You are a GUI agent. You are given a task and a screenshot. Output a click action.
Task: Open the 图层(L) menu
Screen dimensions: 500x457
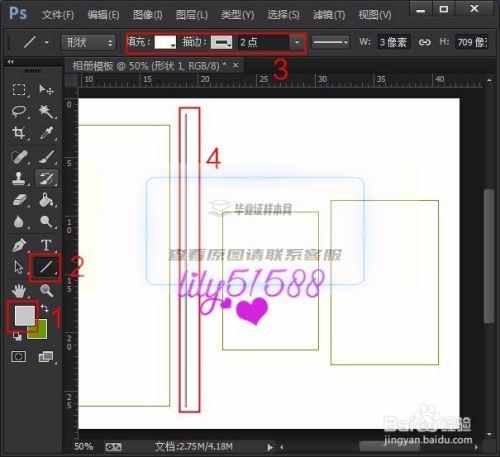coord(192,15)
